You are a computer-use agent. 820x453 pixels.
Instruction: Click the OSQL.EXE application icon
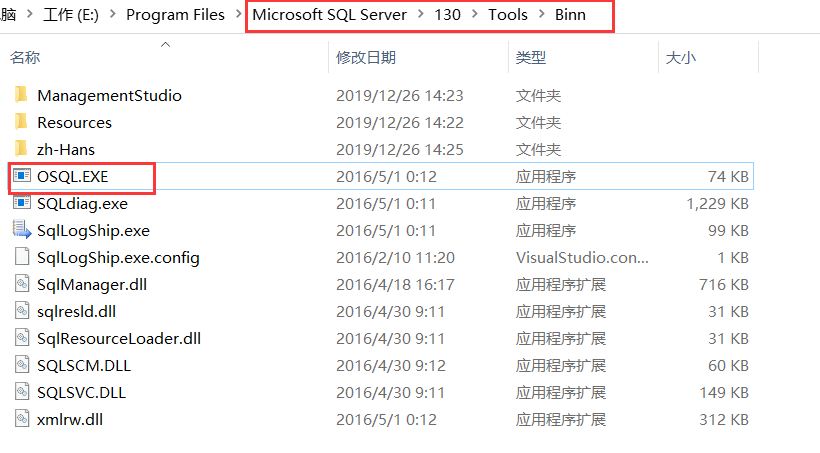coord(22,176)
